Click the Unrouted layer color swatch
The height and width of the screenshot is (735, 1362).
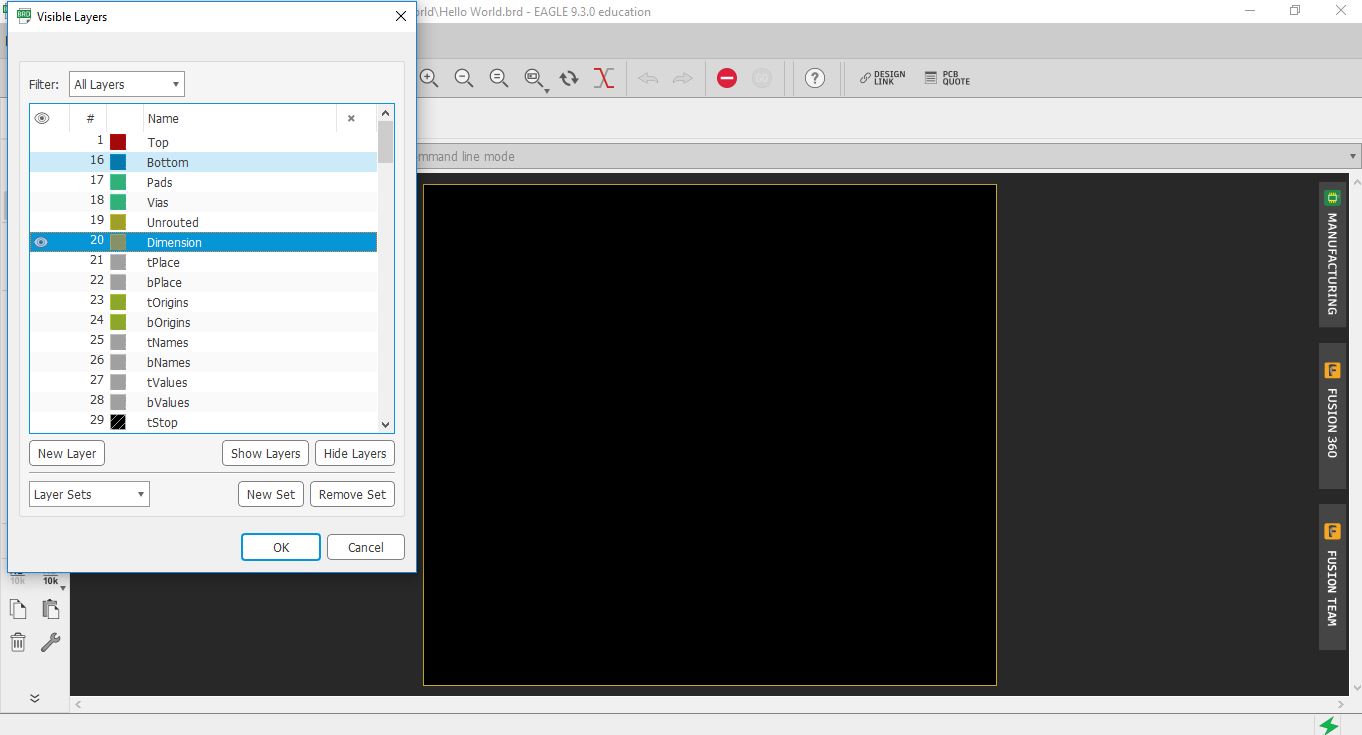[118, 222]
